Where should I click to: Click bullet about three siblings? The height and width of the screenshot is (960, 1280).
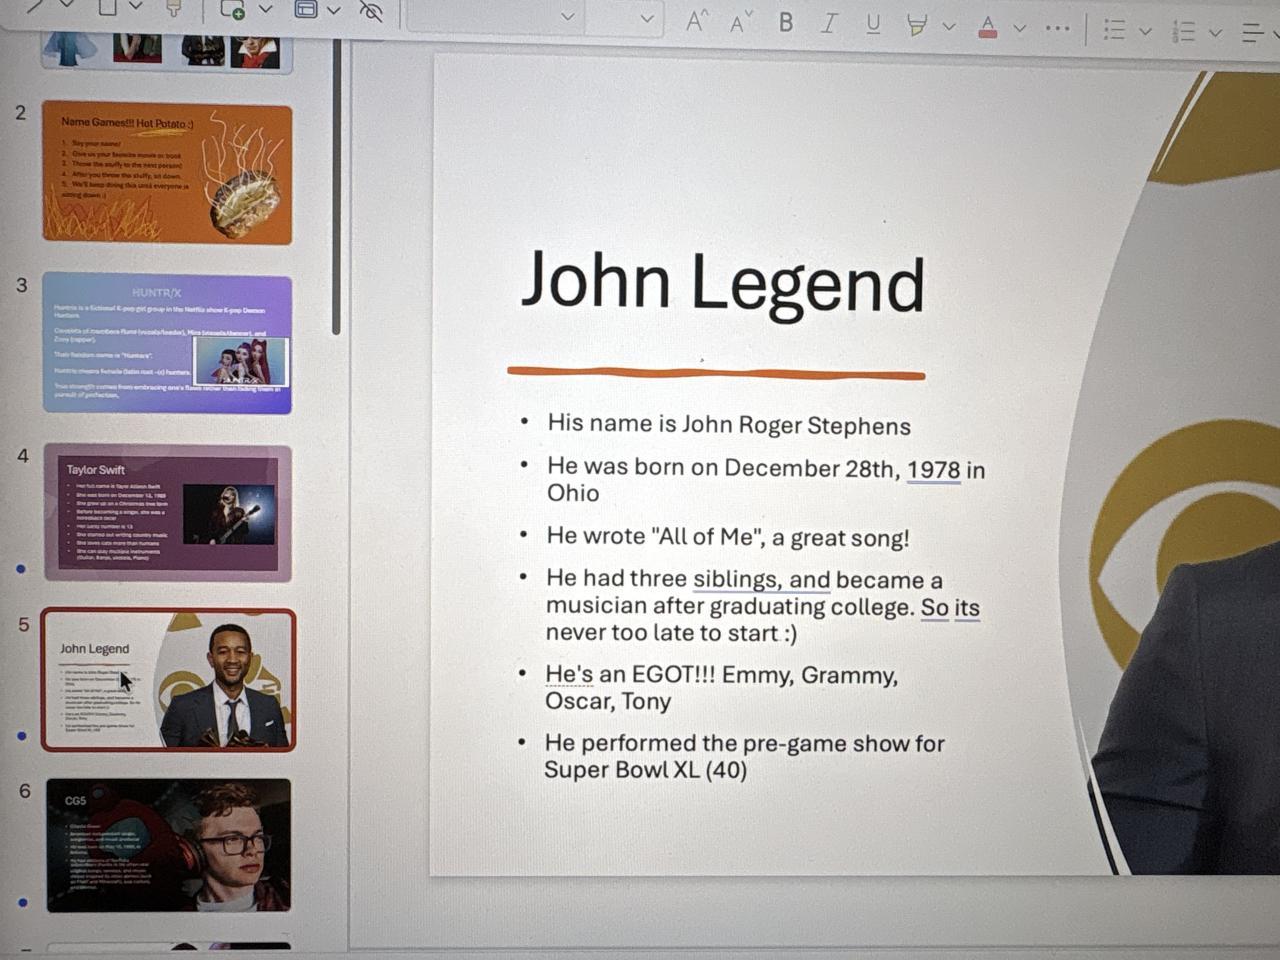pyautogui.click(x=763, y=606)
